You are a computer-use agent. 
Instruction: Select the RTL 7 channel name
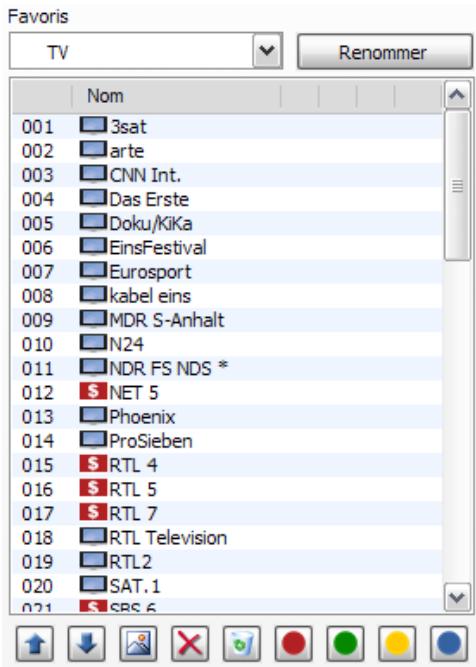coord(133,513)
